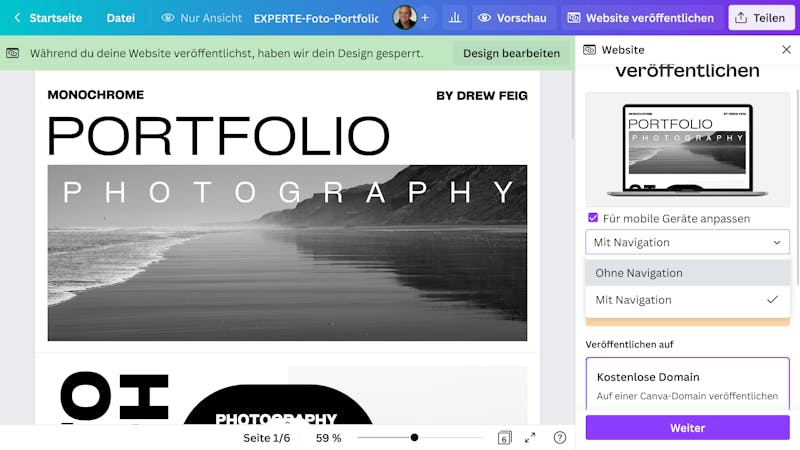Toggle fullscreen with the expand arrows icon

pos(530,438)
